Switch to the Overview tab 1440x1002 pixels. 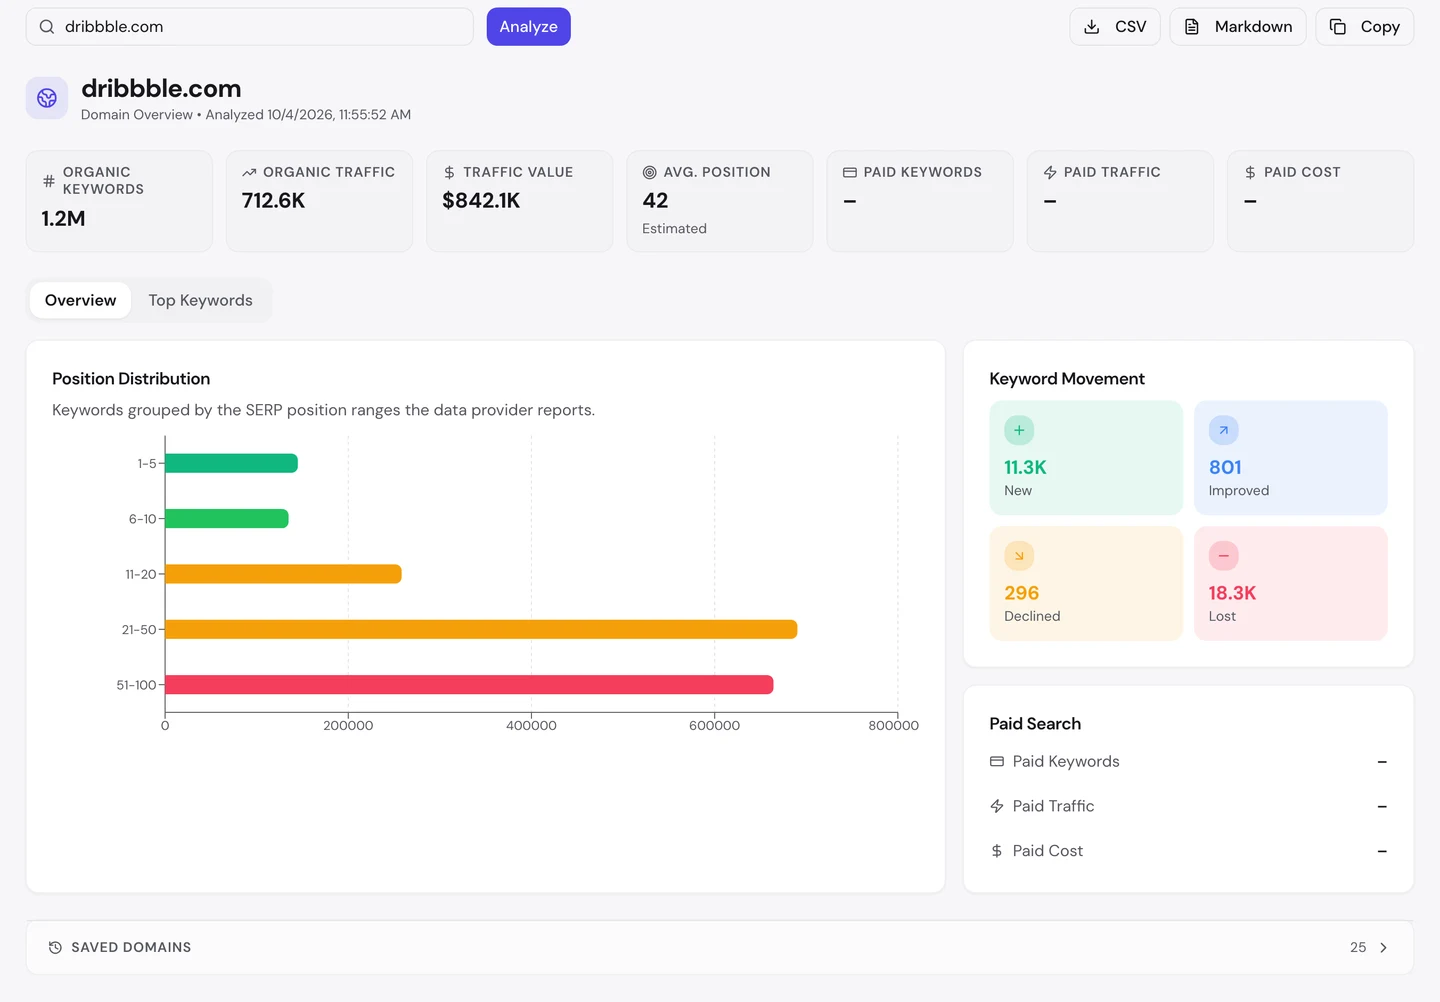[x=80, y=300]
